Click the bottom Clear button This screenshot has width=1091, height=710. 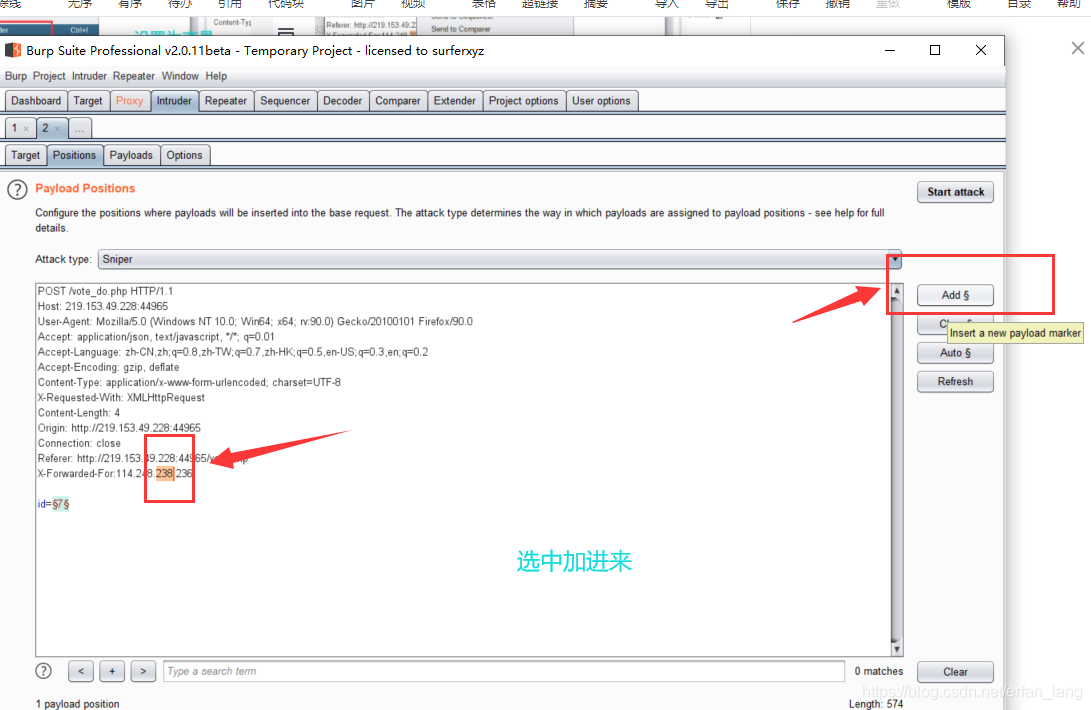pyautogui.click(x=955, y=672)
